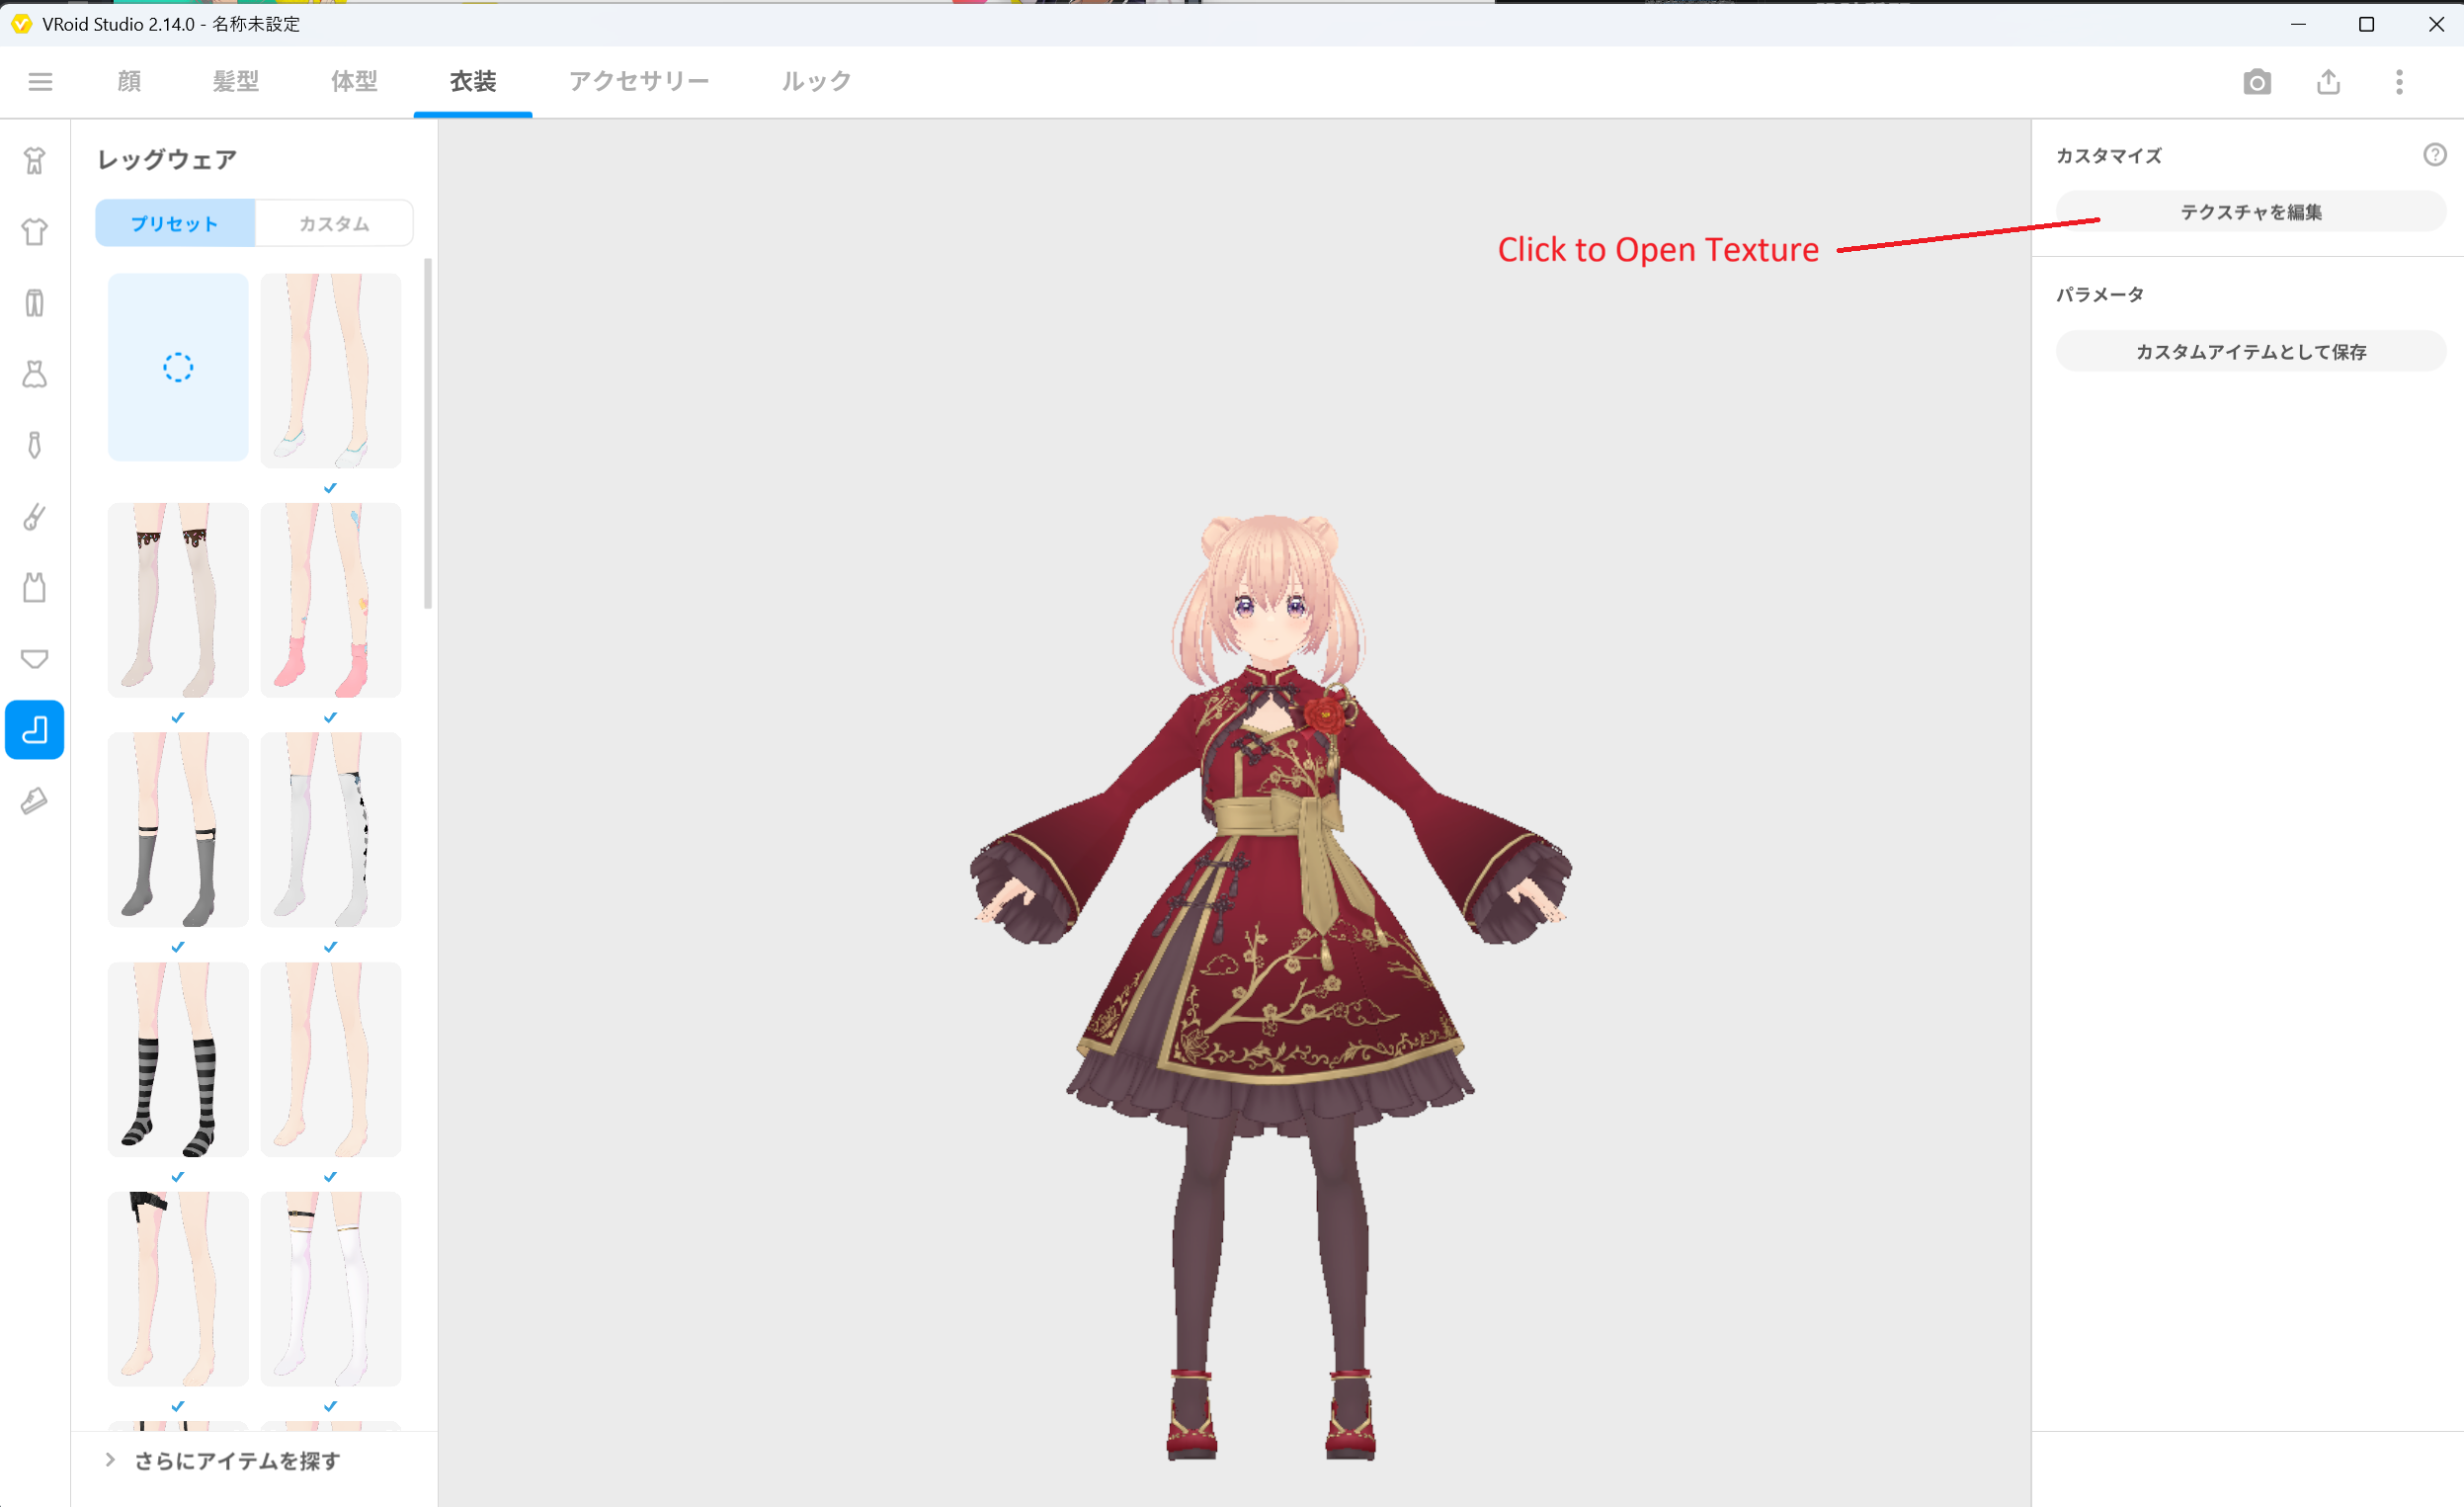Click the カスタマイズ section label
Screen dimensions: 2464x1507
[2108, 156]
